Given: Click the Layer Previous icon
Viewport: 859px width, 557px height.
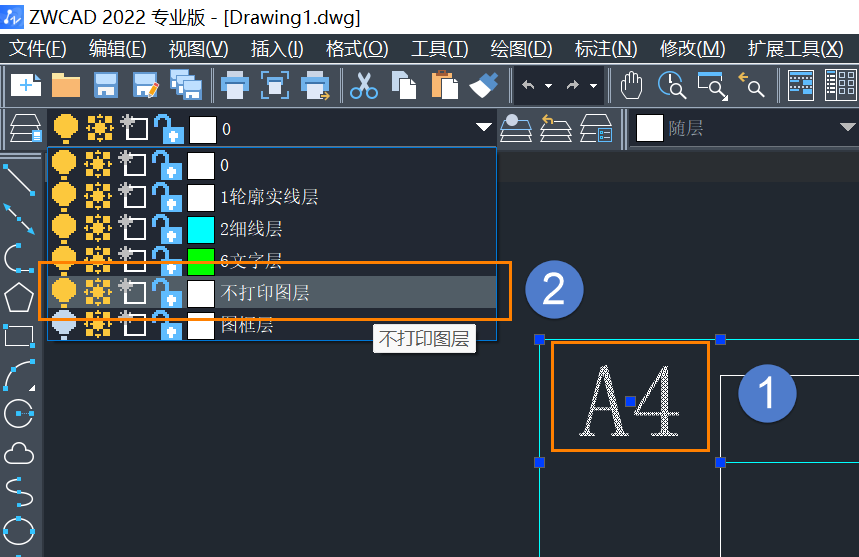Looking at the screenshot, I should [556, 128].
